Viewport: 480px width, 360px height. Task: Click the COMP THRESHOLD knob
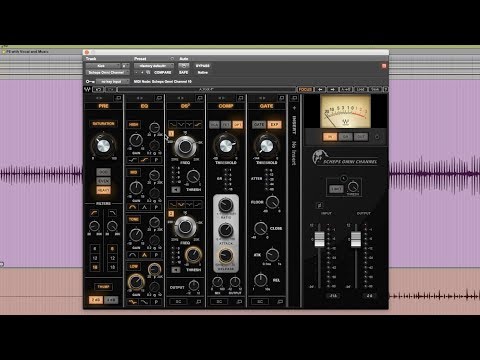[226, 145]
